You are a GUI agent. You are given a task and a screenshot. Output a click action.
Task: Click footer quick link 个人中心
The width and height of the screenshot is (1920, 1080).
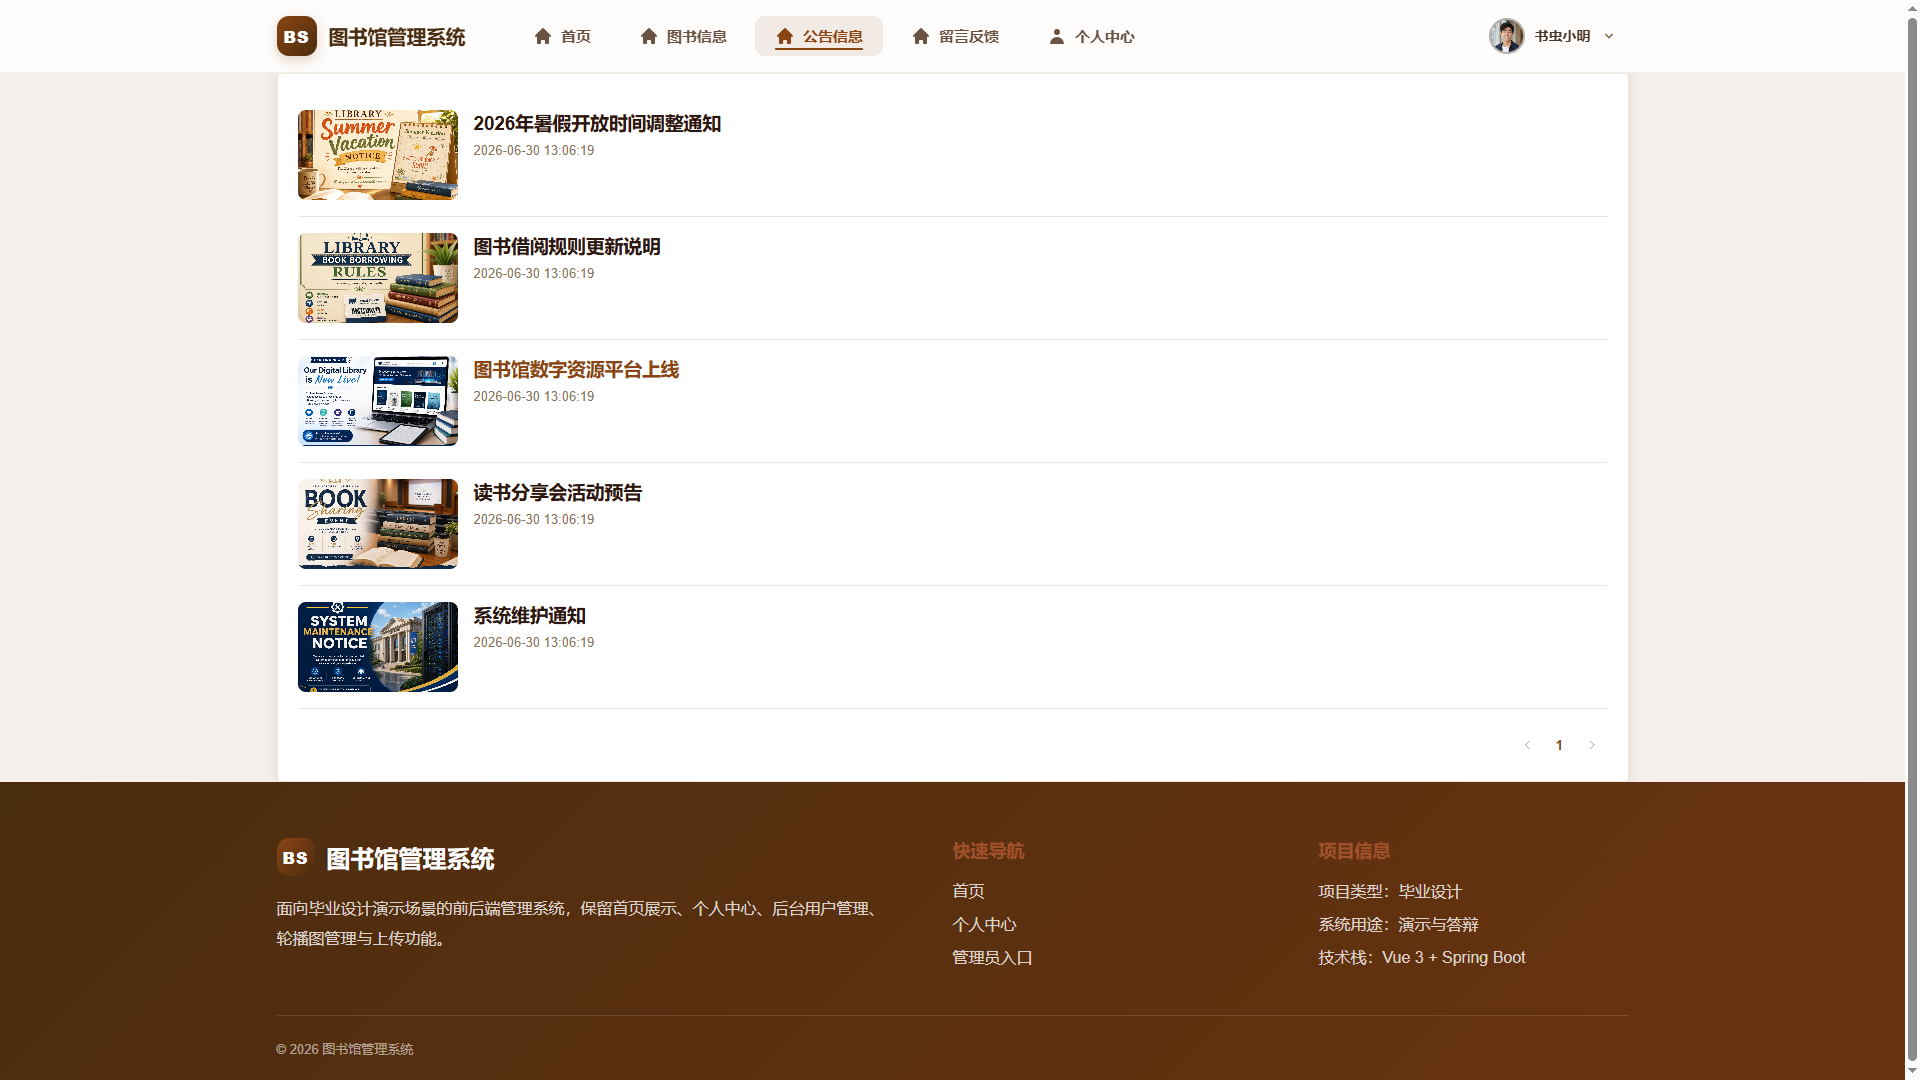(984, 925)
